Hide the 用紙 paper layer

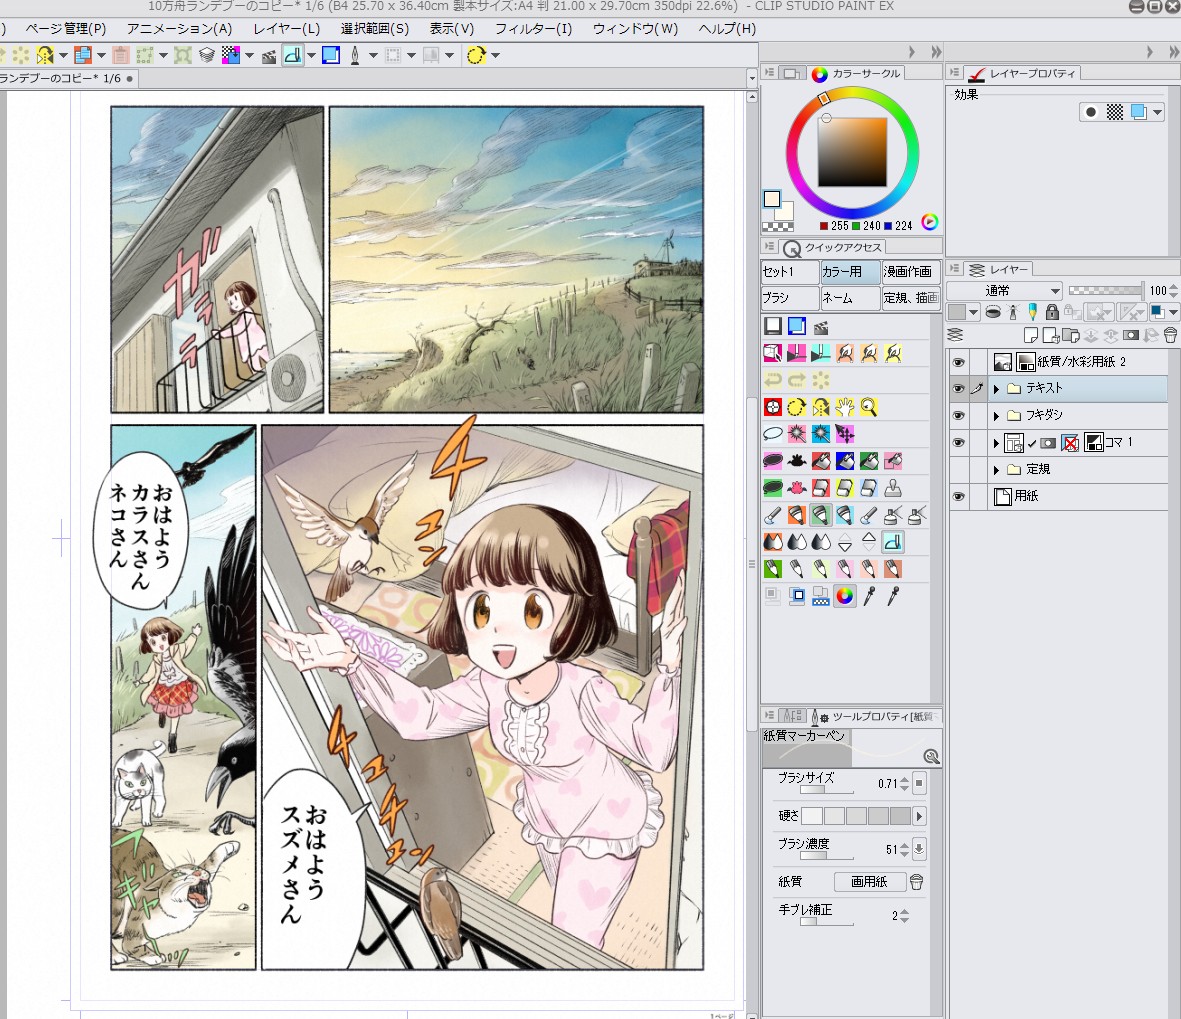coord(959,496)
